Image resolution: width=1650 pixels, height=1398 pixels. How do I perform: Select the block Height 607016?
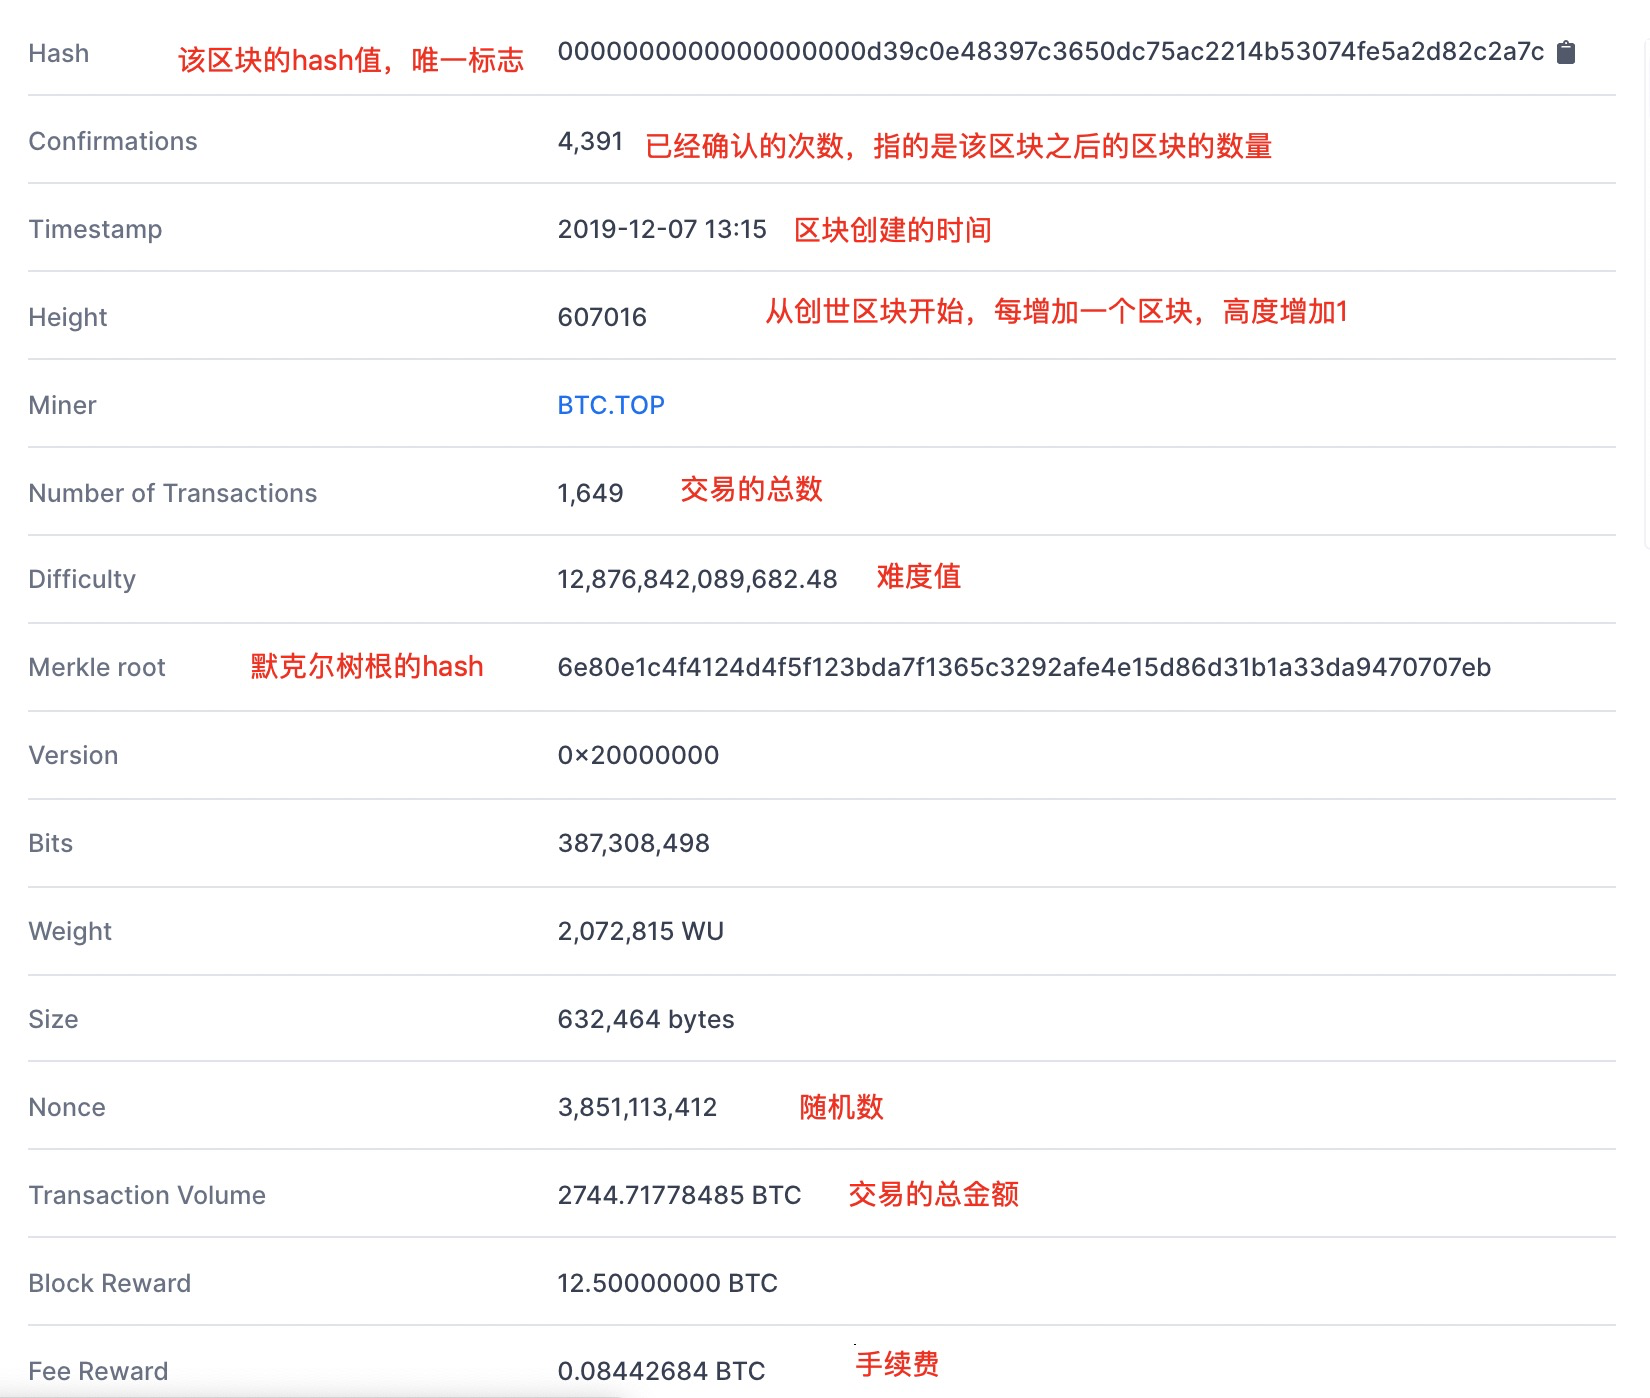coord(602,317)
